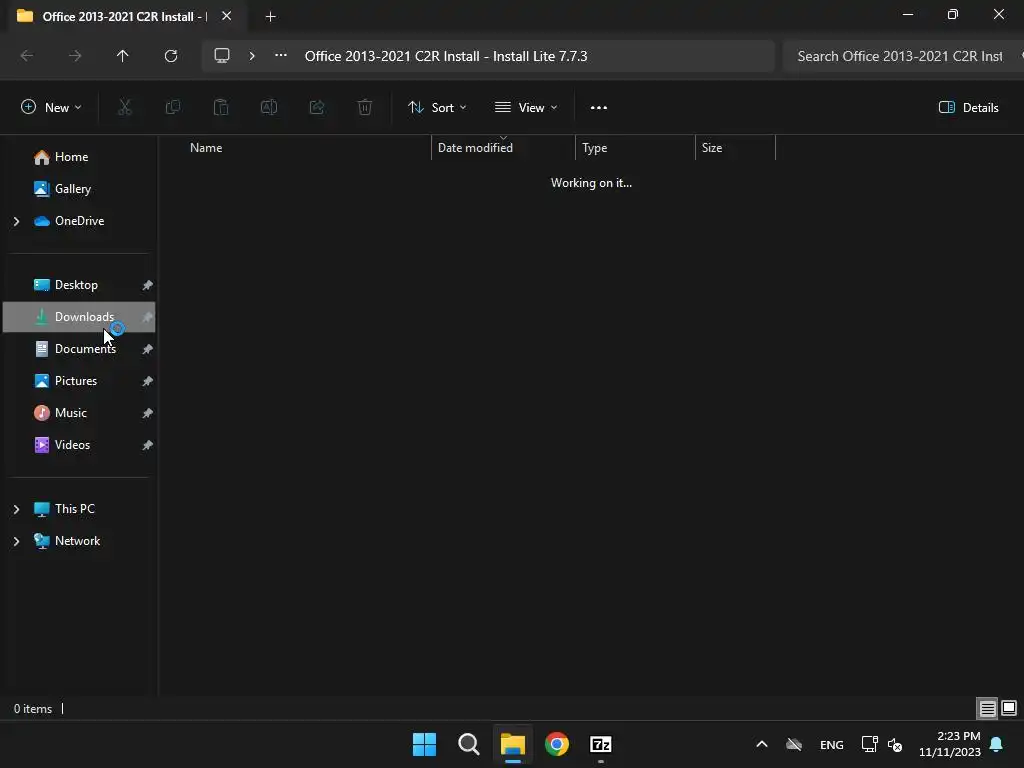Sort by the Name column header
The width and height of the screenshot is (1024, 768).
206,148
